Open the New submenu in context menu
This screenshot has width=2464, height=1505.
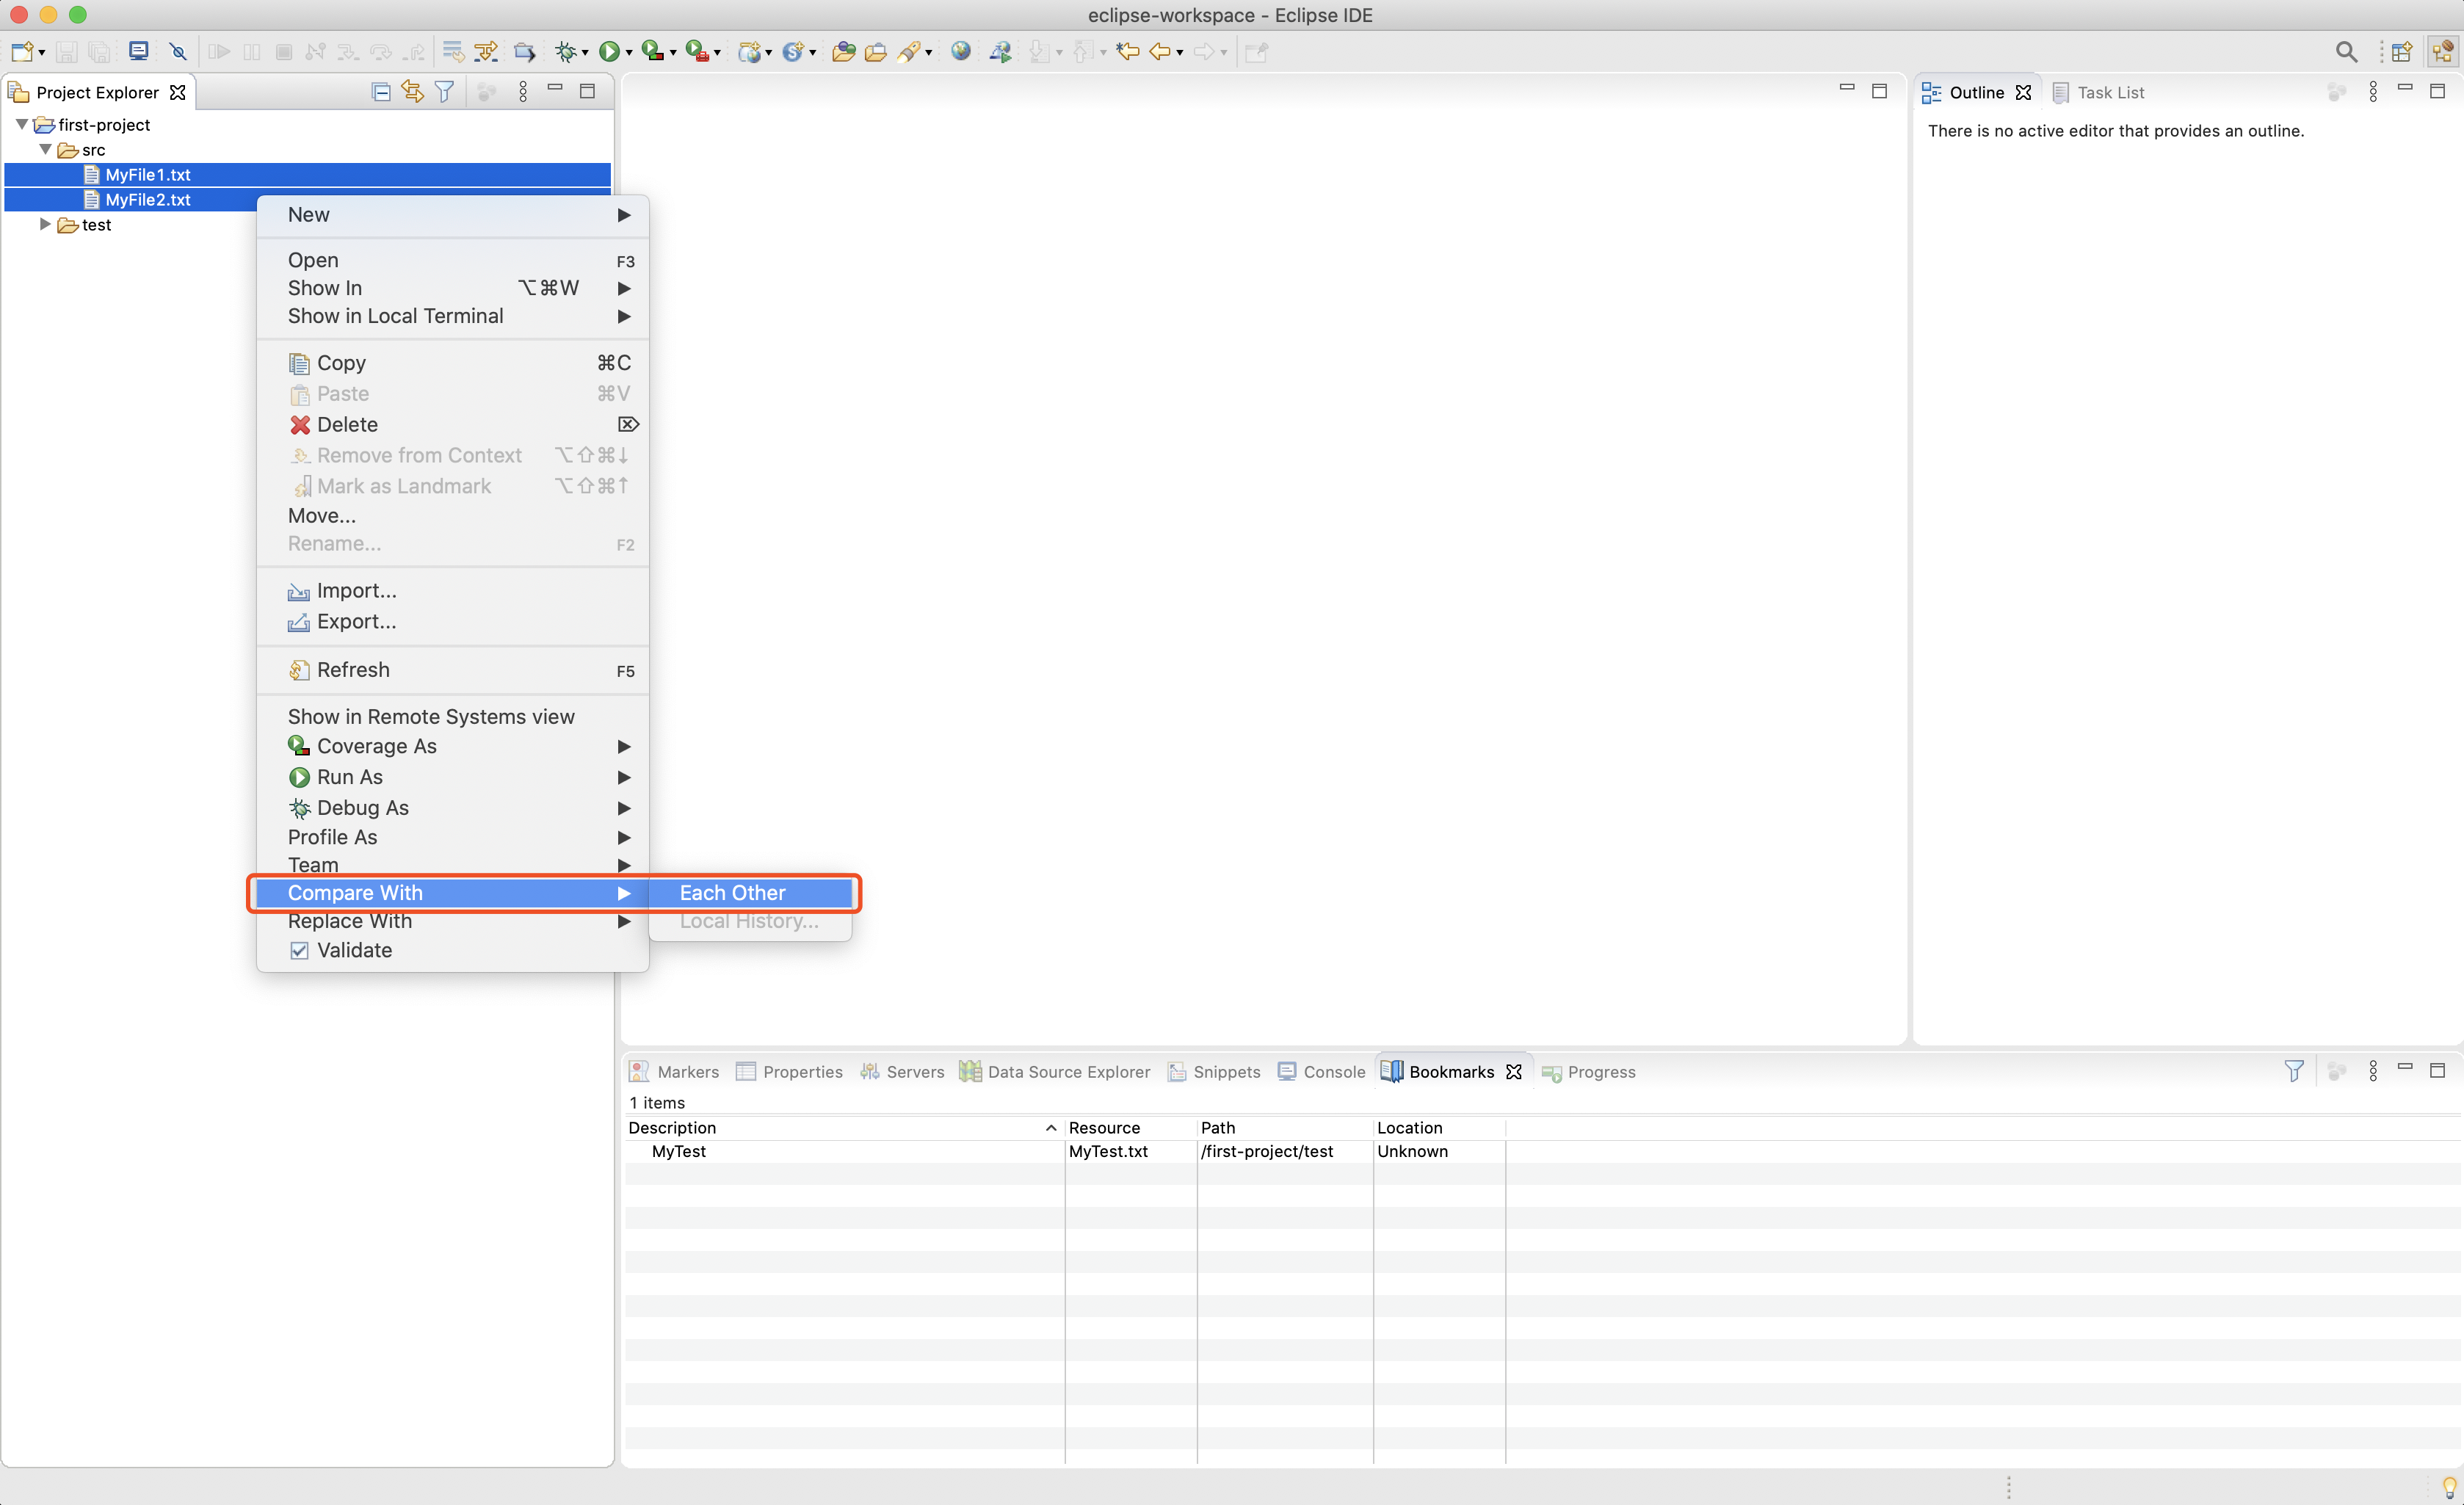point(453,214)
